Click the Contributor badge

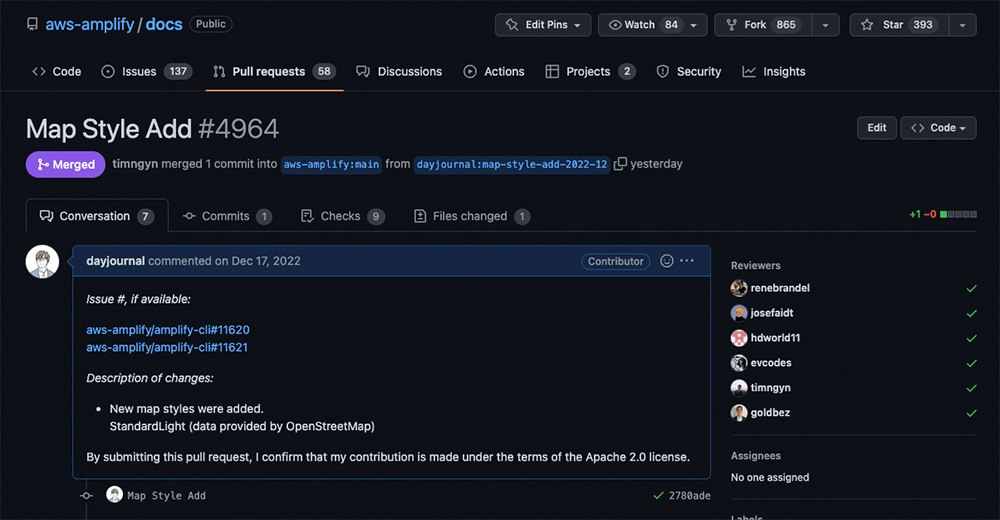[x=615, y=261]
